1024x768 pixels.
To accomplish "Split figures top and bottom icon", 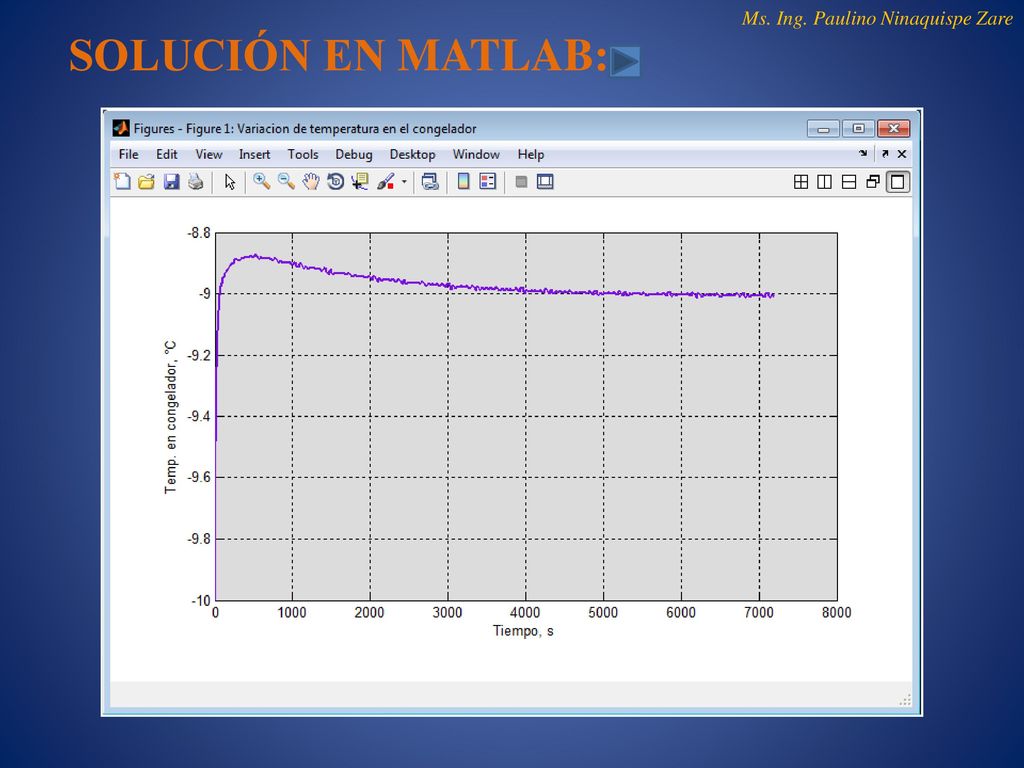I will pyautogui.click(x=849, y=182).
